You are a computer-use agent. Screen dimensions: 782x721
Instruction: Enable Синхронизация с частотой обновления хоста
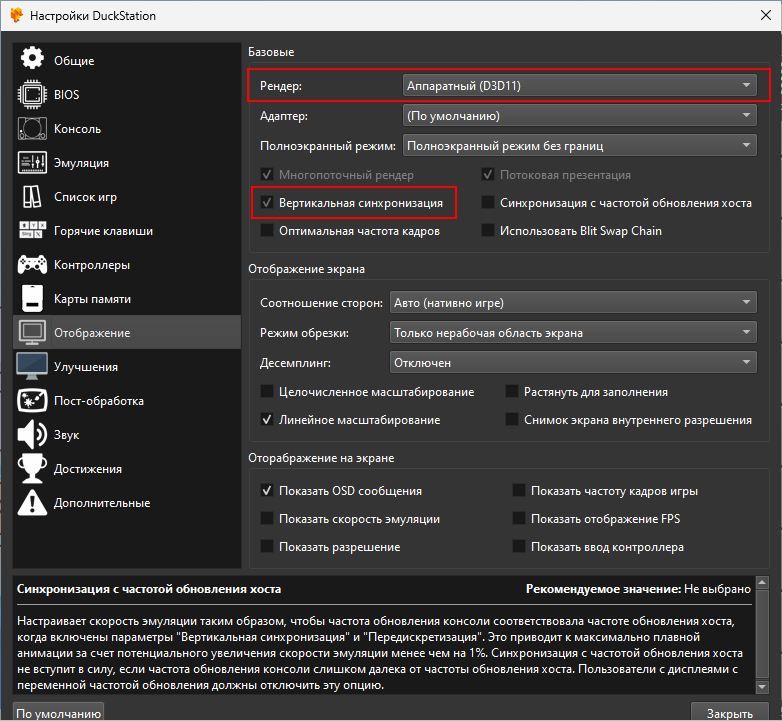pos(487,202)
